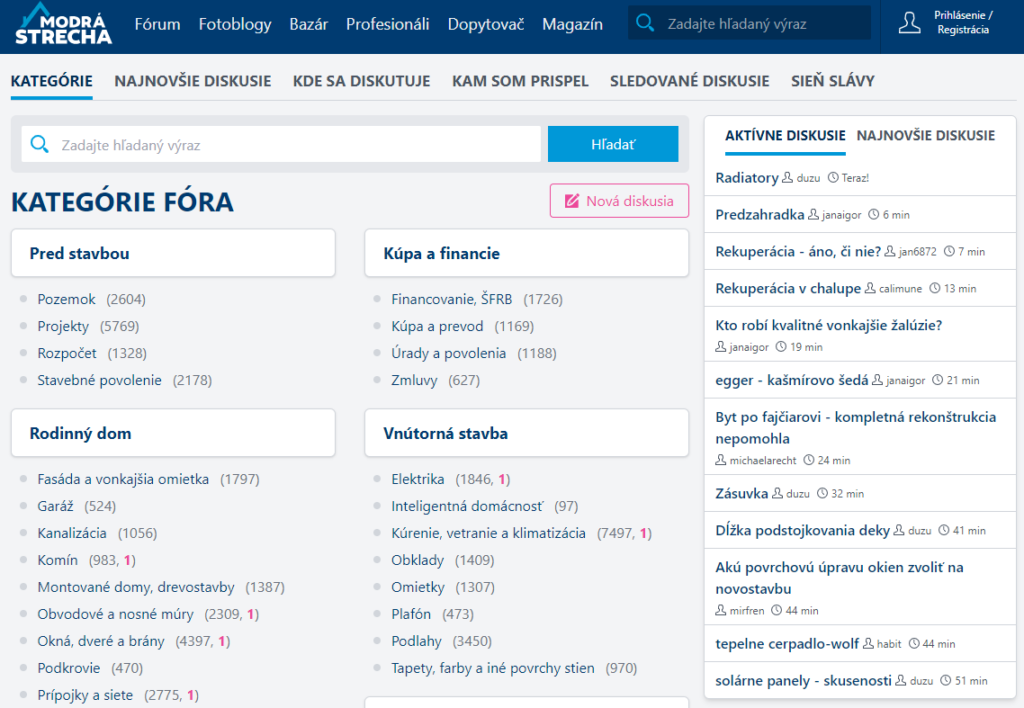Switch to the Sieň slávy tab
The height and width of the screenshot is (708, 1024).
click(832, 81)
